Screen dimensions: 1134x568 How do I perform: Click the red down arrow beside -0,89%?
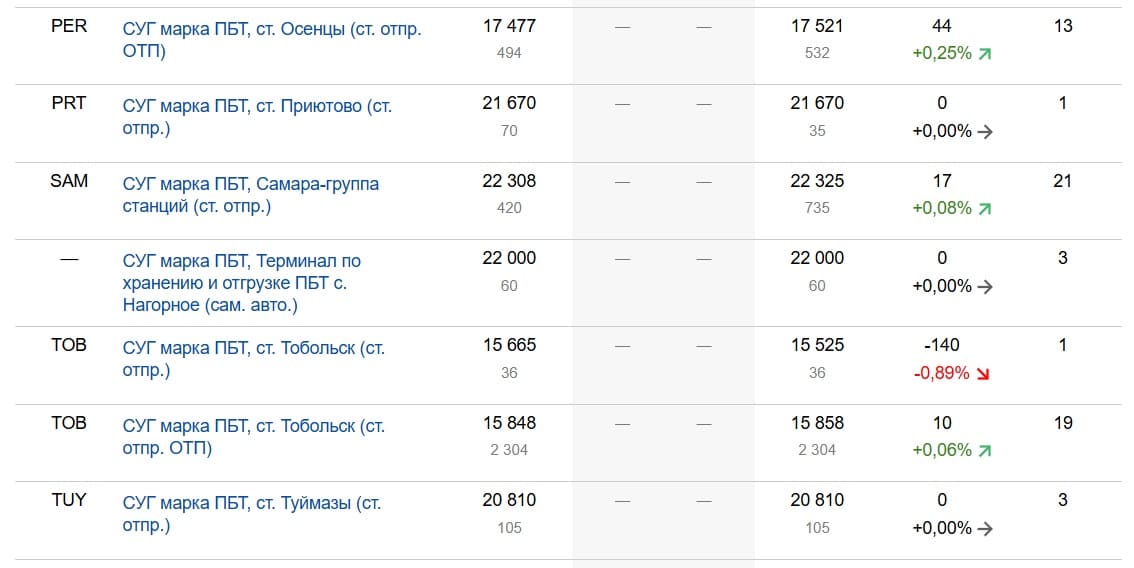pos(985,373)
